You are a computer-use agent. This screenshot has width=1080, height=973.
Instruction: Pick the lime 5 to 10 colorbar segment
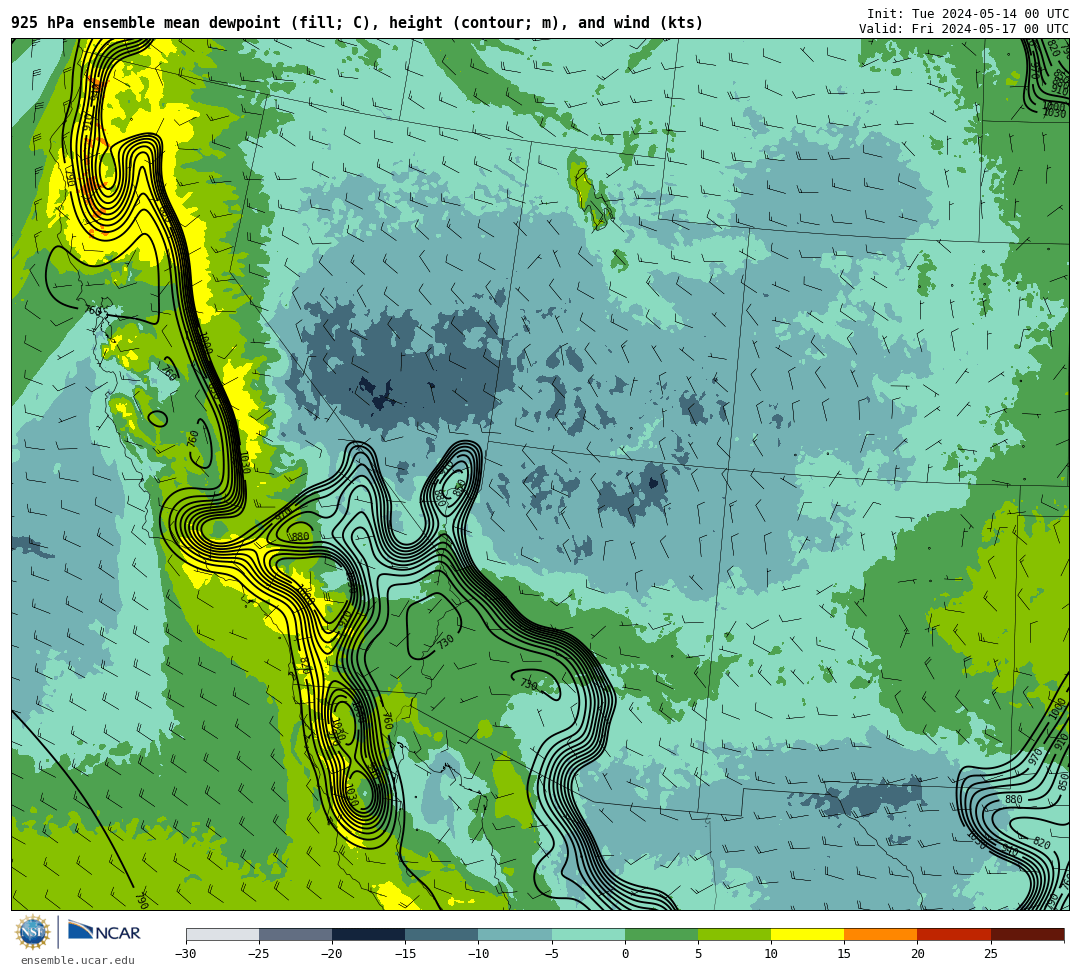(x=734, y=934)
